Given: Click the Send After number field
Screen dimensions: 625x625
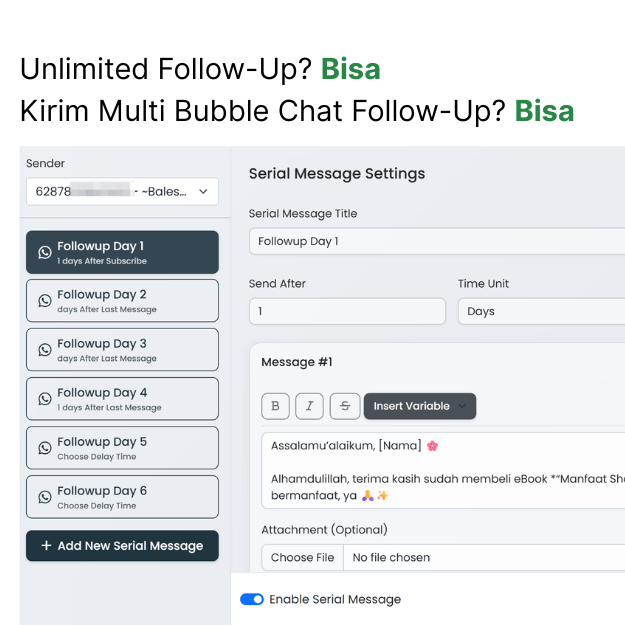Looking at the screenshot, I should 347,311.
